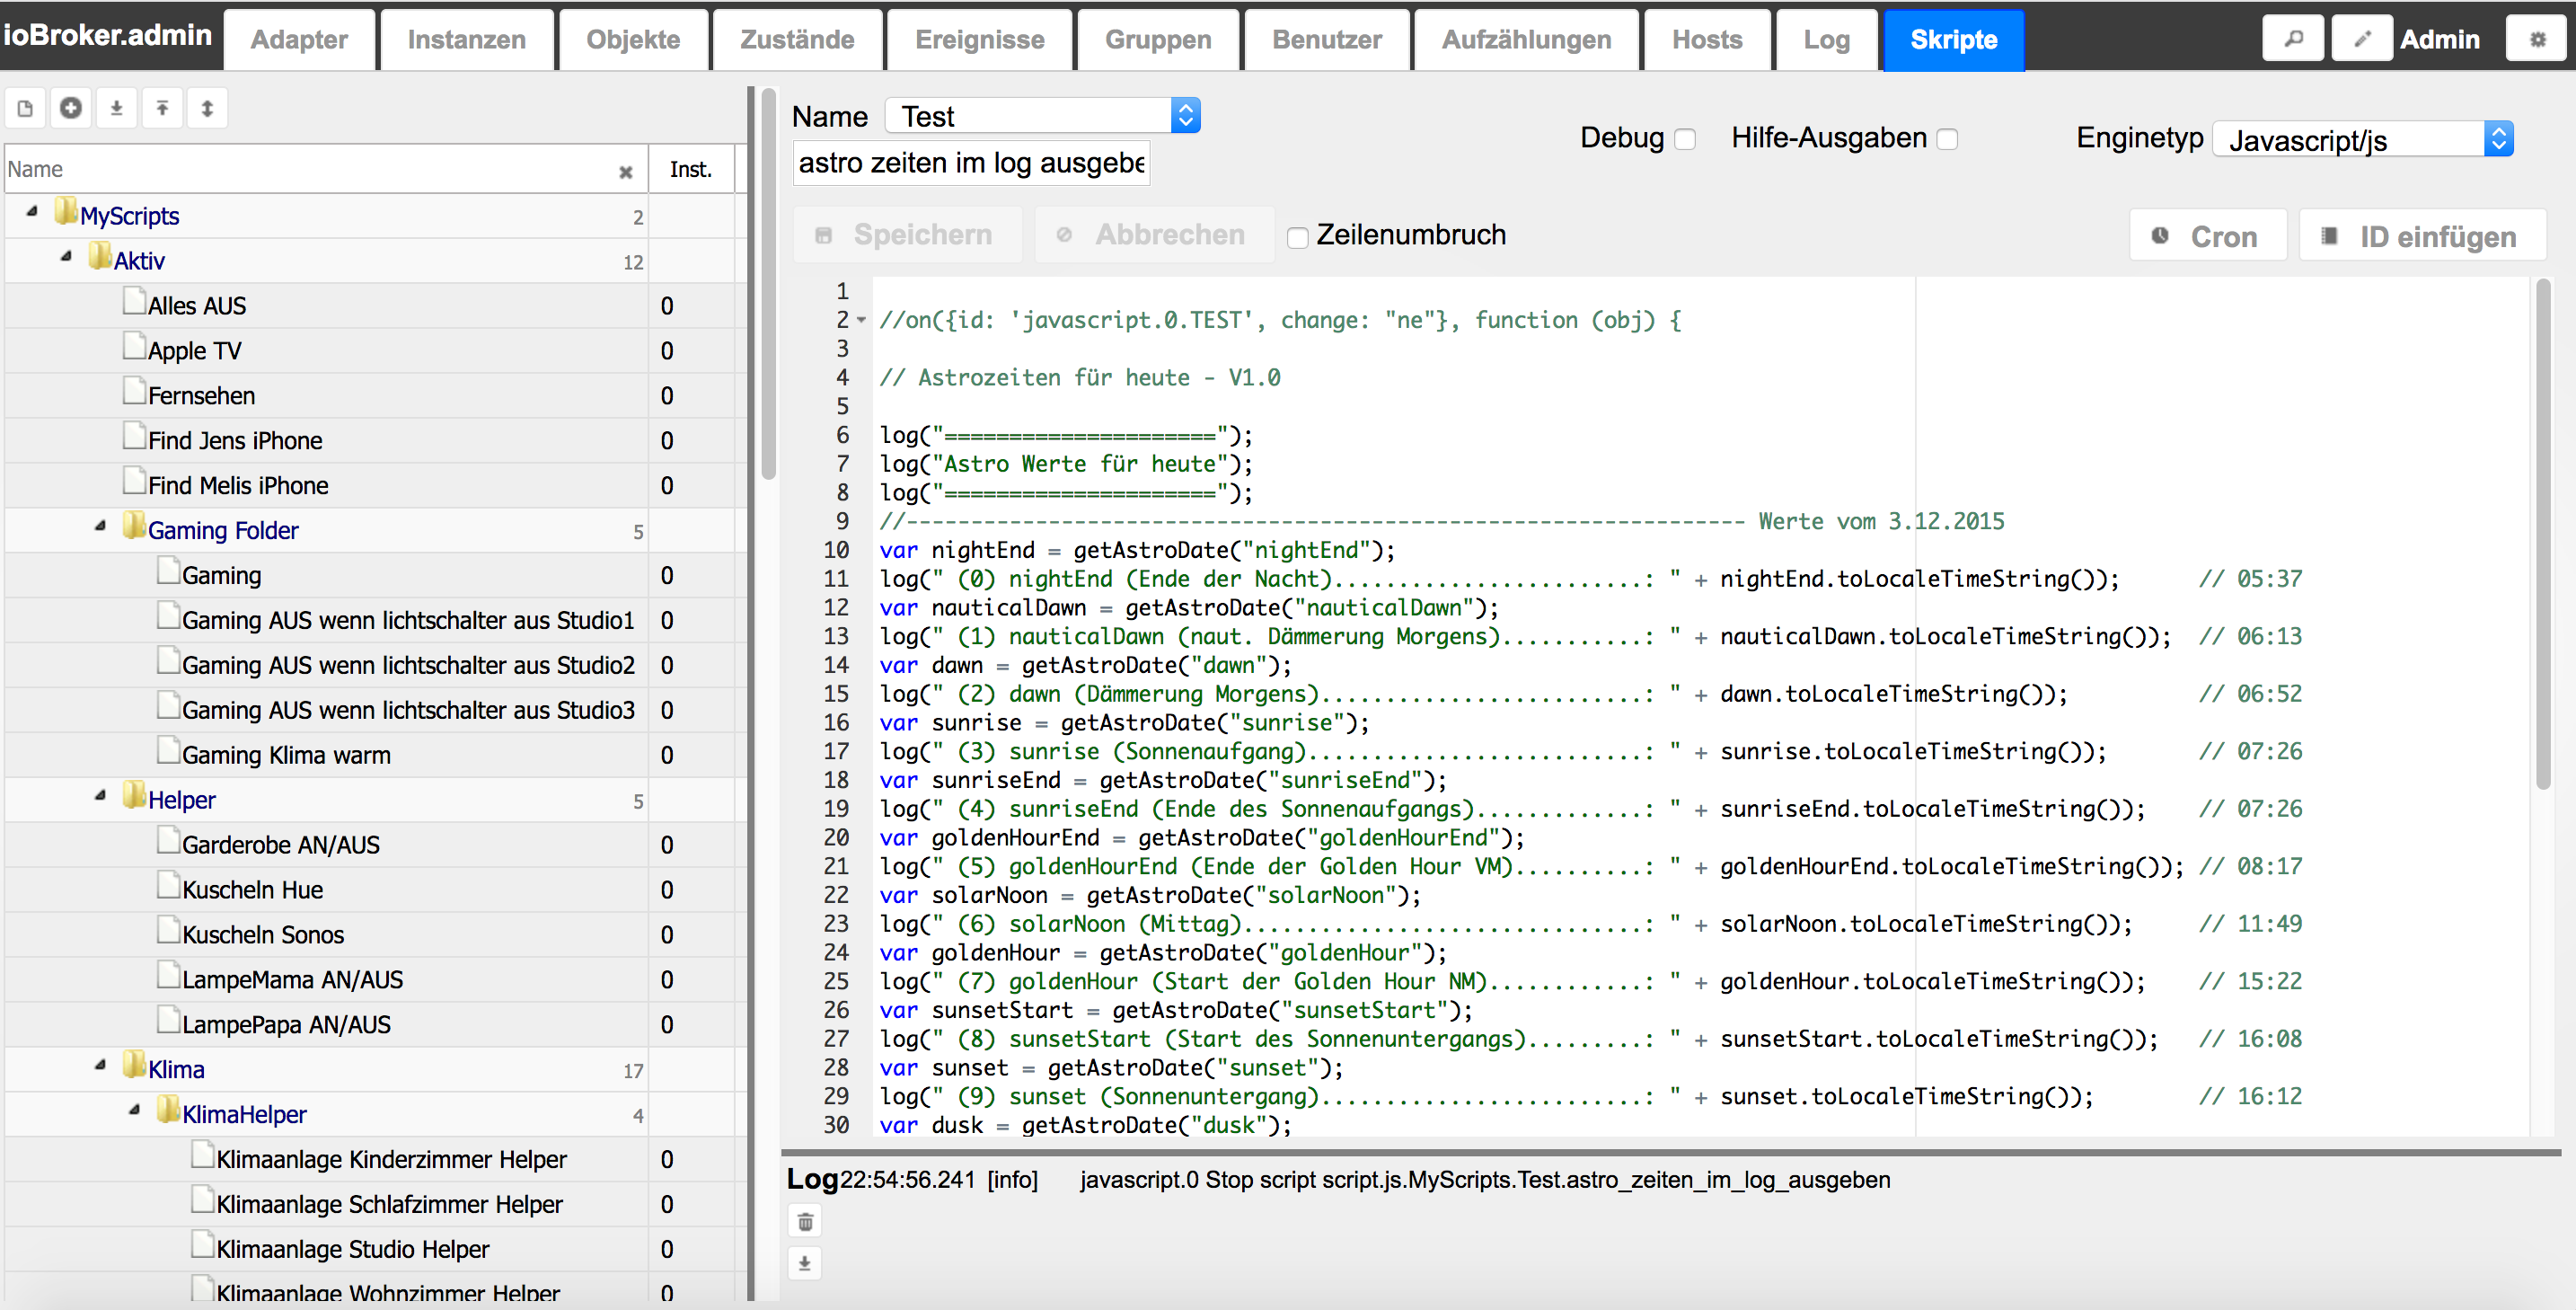
Task: Click the Helper folder icon
Action: click(x=134, y=796)
